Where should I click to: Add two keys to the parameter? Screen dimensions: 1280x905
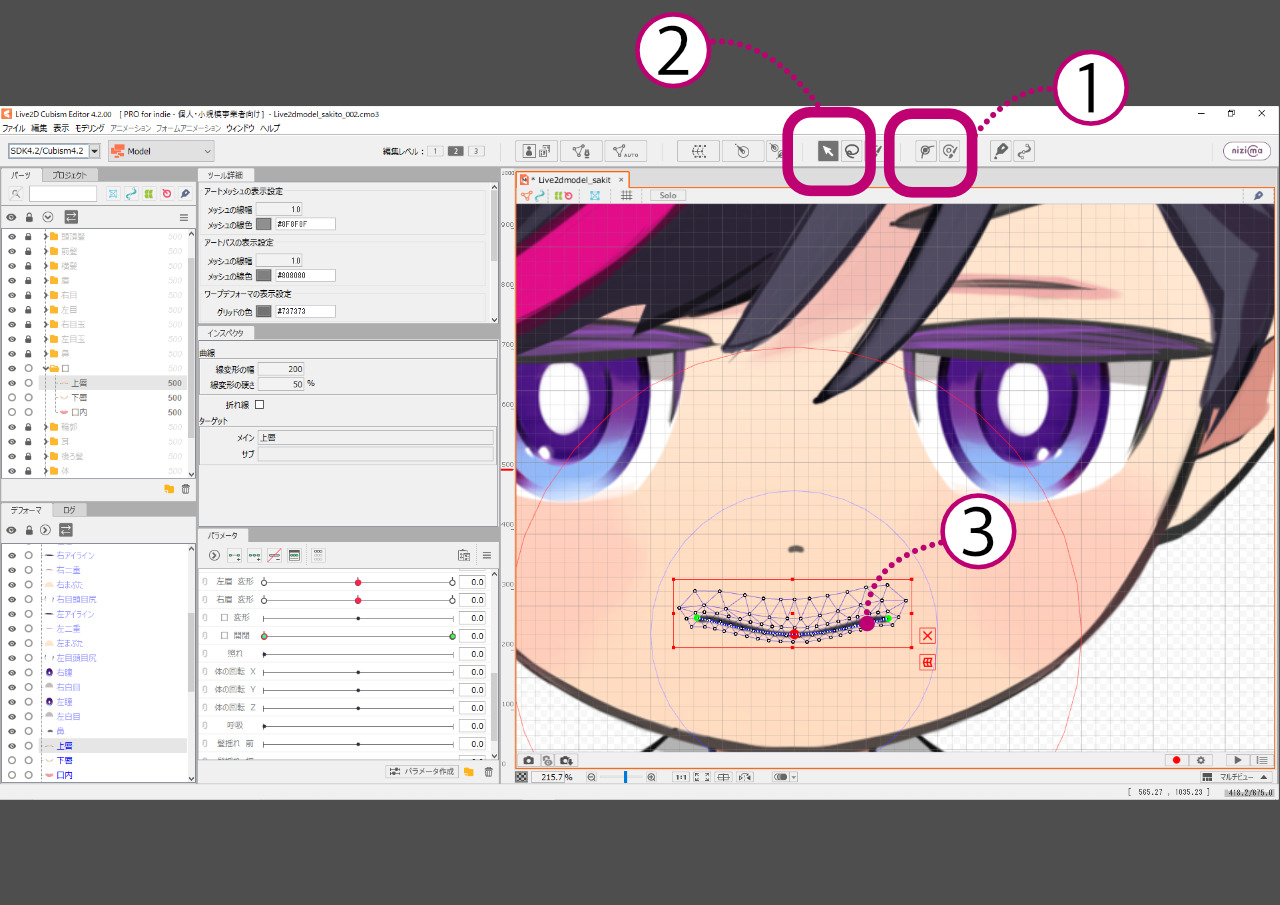pyautogui.click(x=234, y=555)
